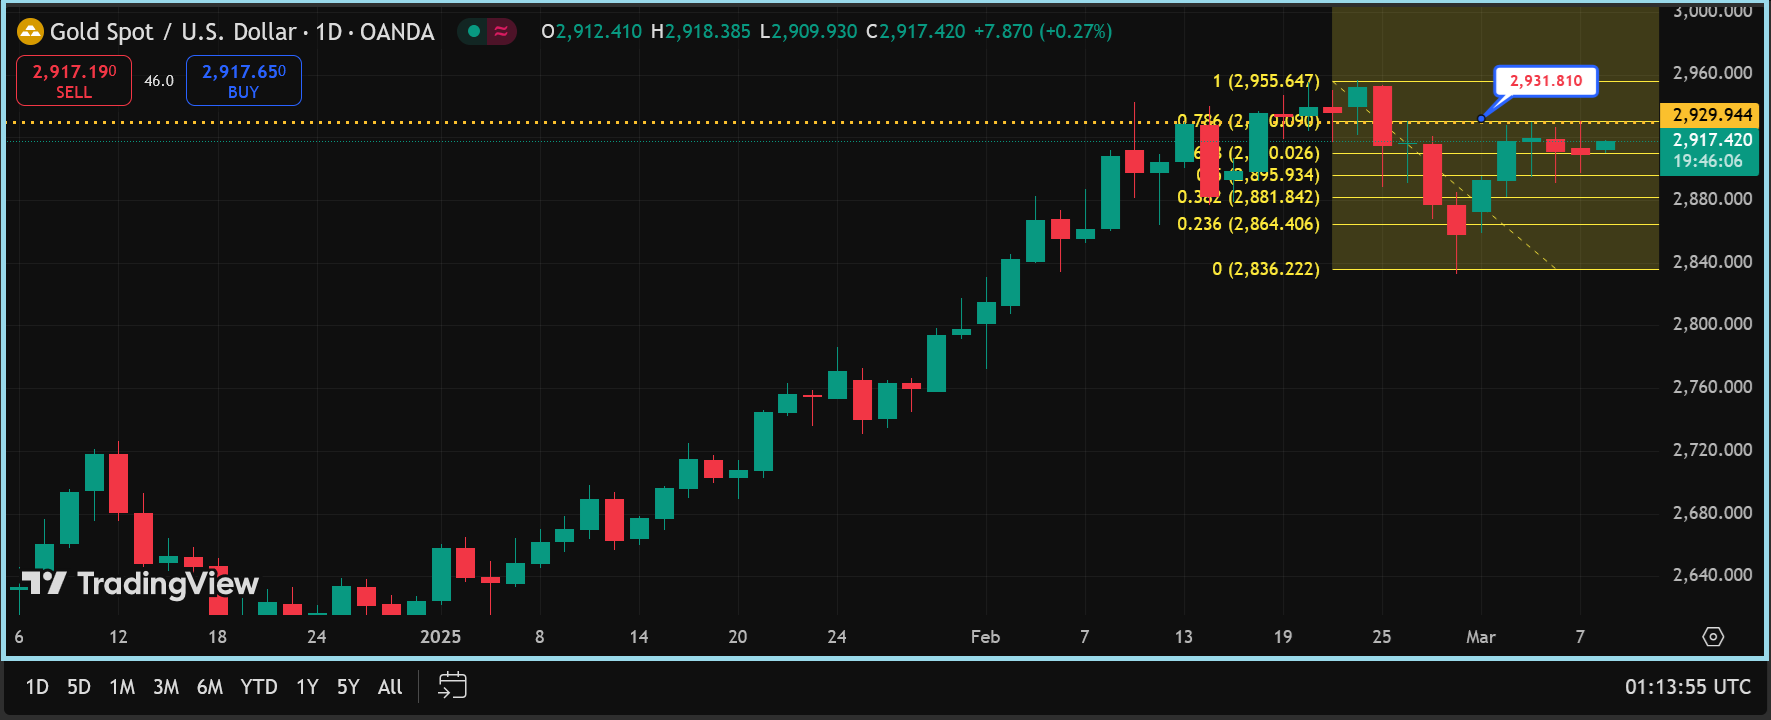The width and height of the screenshot is (1771, 720).
Task: Click the TradingView logo watermark
Action: pyautogui.click(x=140, y=583)
